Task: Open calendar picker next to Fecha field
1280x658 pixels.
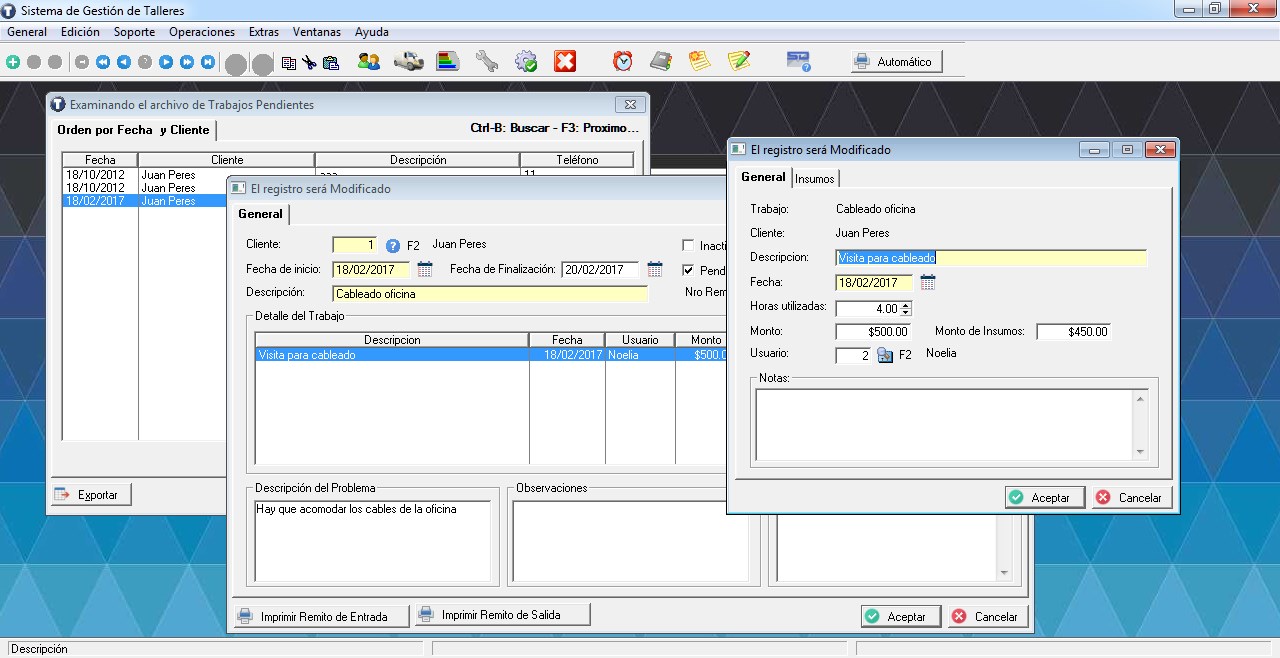Action: tap(928, 283)
